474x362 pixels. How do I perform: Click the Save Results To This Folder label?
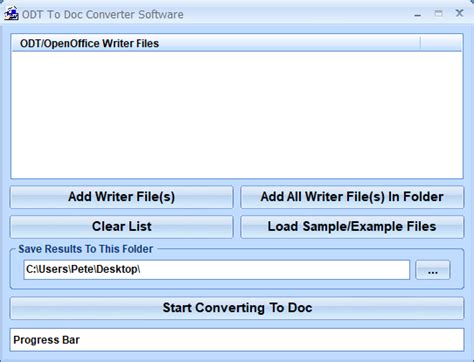(x=86, y=249)
